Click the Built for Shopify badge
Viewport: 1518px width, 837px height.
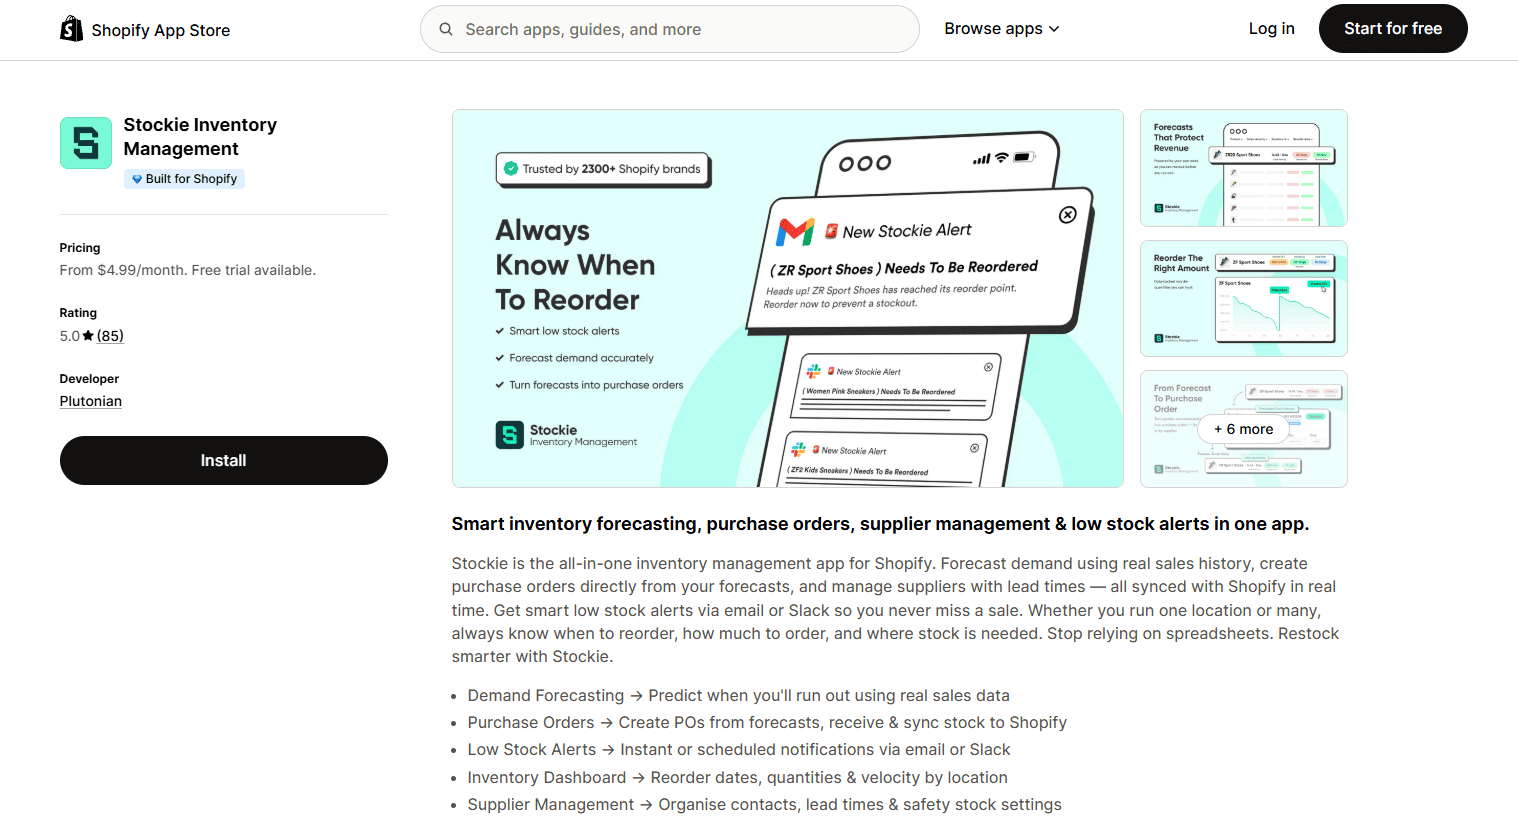click(x=184, y=179)
